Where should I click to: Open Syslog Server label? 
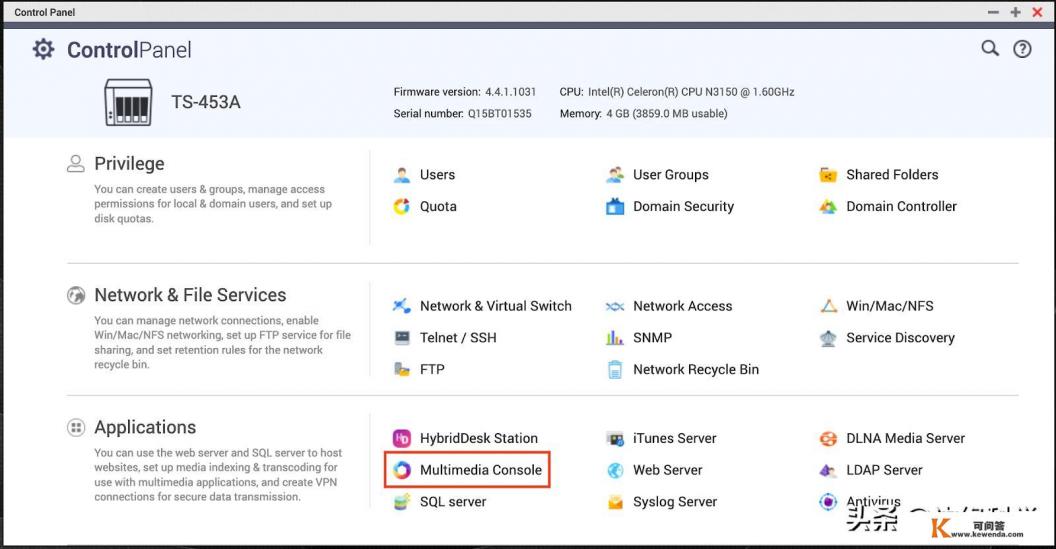tap(675, 501)
